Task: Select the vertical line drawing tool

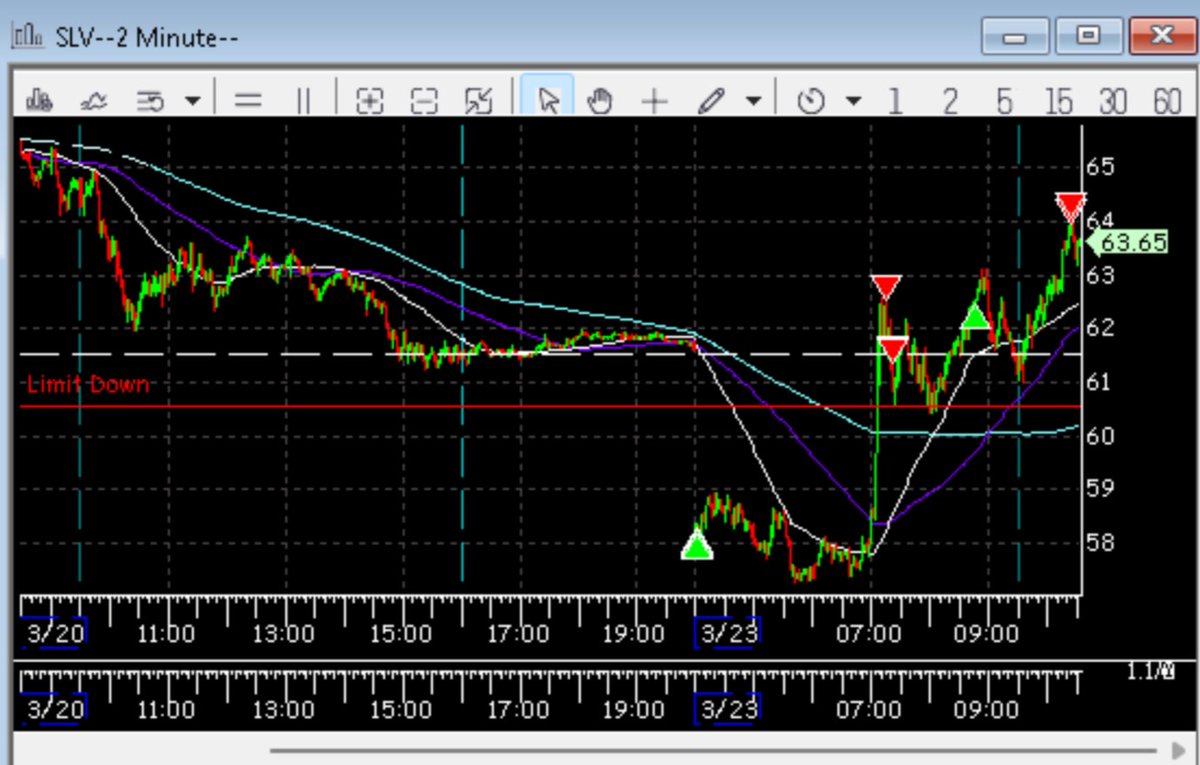Action: coord(303,100)
